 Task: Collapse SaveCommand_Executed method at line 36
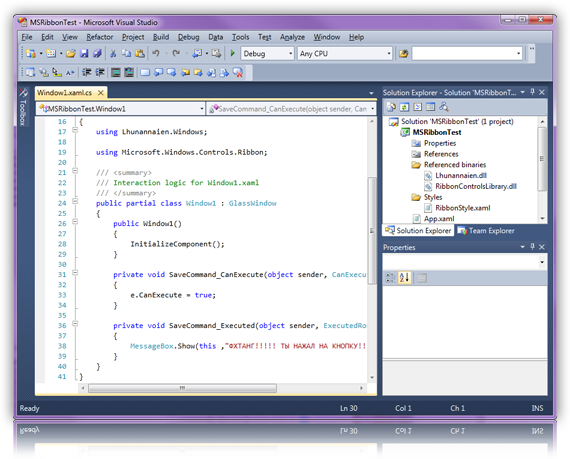pos(75,323)
